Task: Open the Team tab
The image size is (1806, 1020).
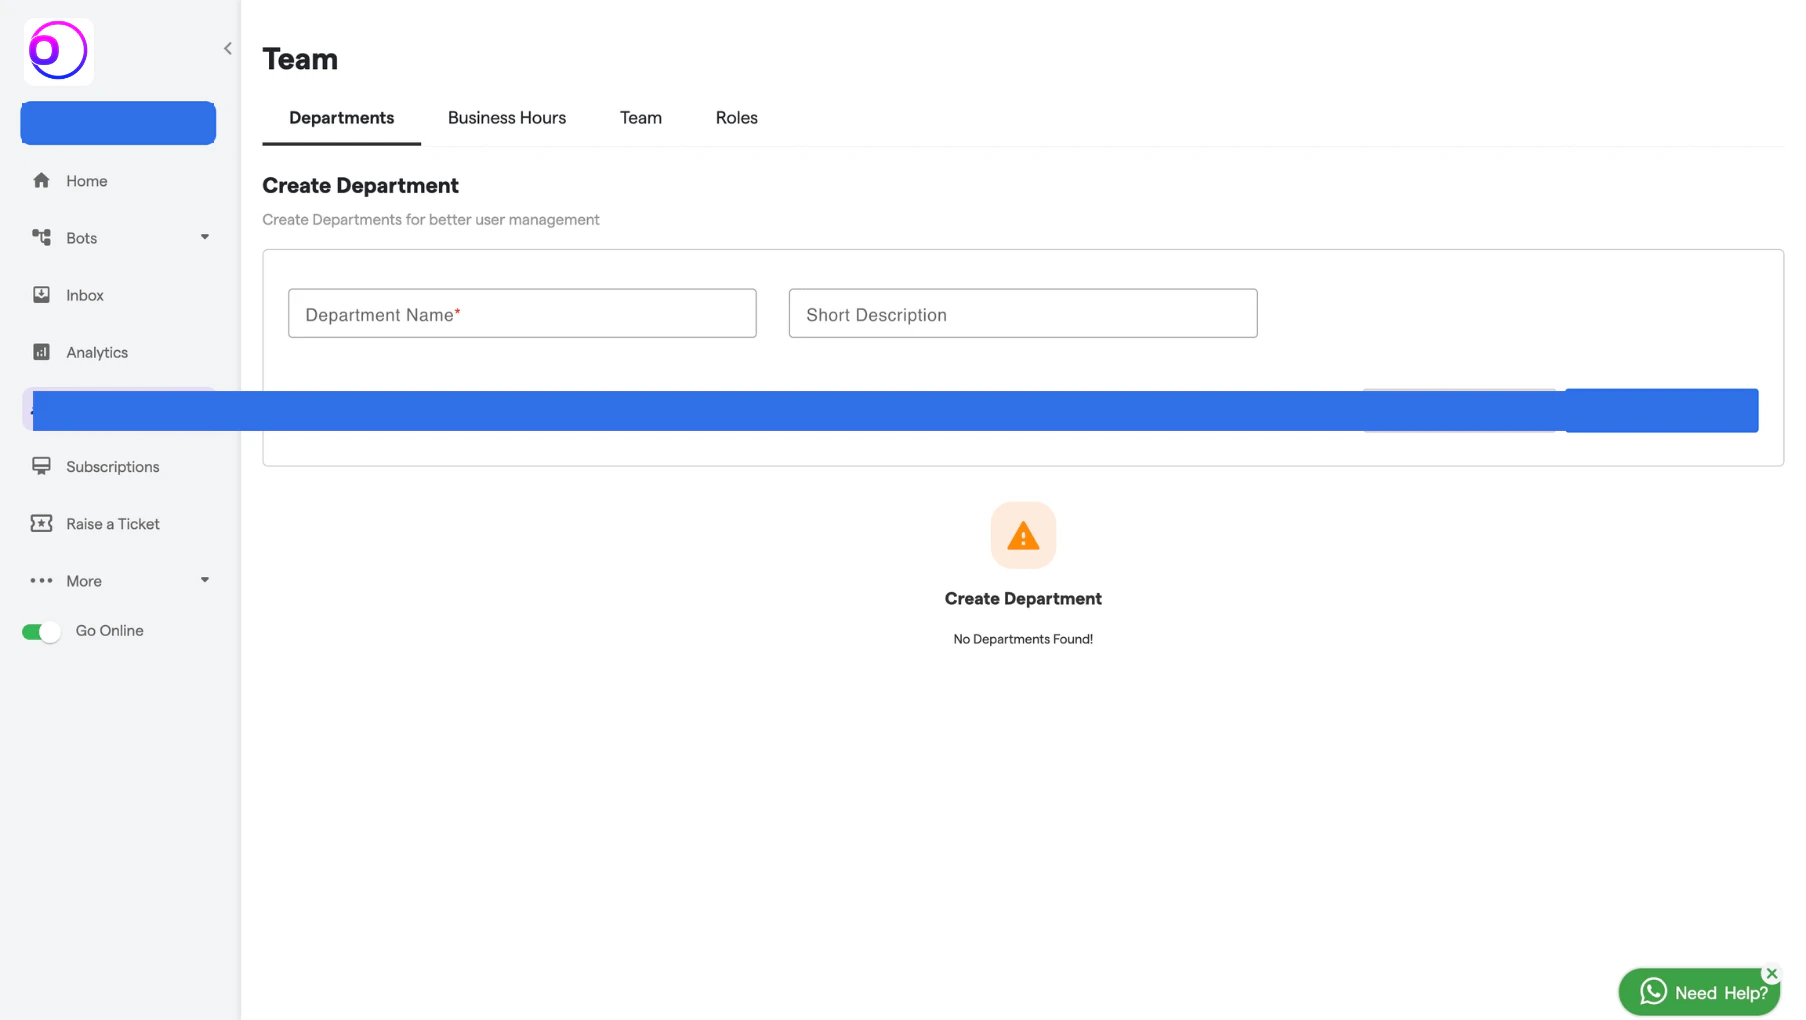Action: pos(641,118)
